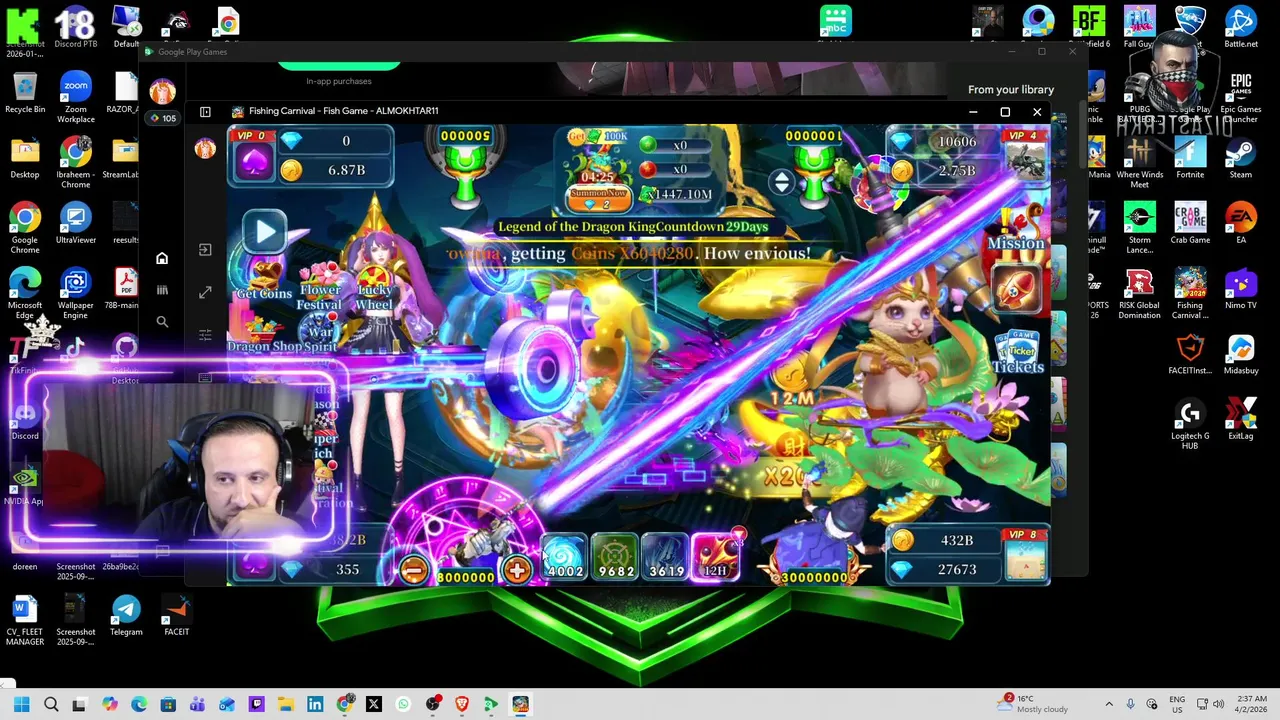Open the Steam desktop shortcut

click(x=1240, y=158)
